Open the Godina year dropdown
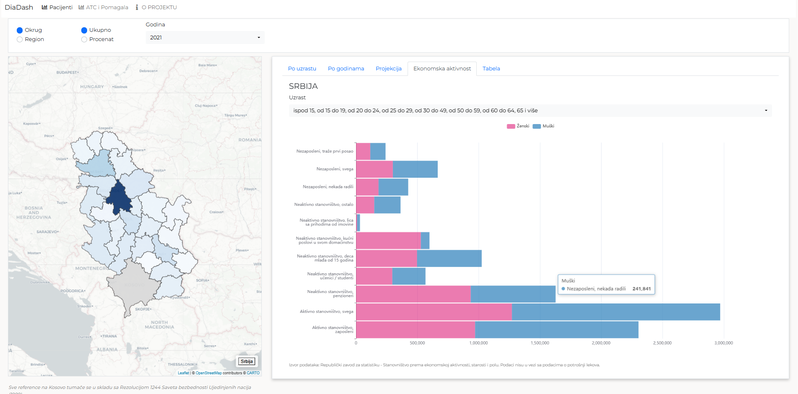The height and width of the screenshot is (394, 798). (205, 38)
